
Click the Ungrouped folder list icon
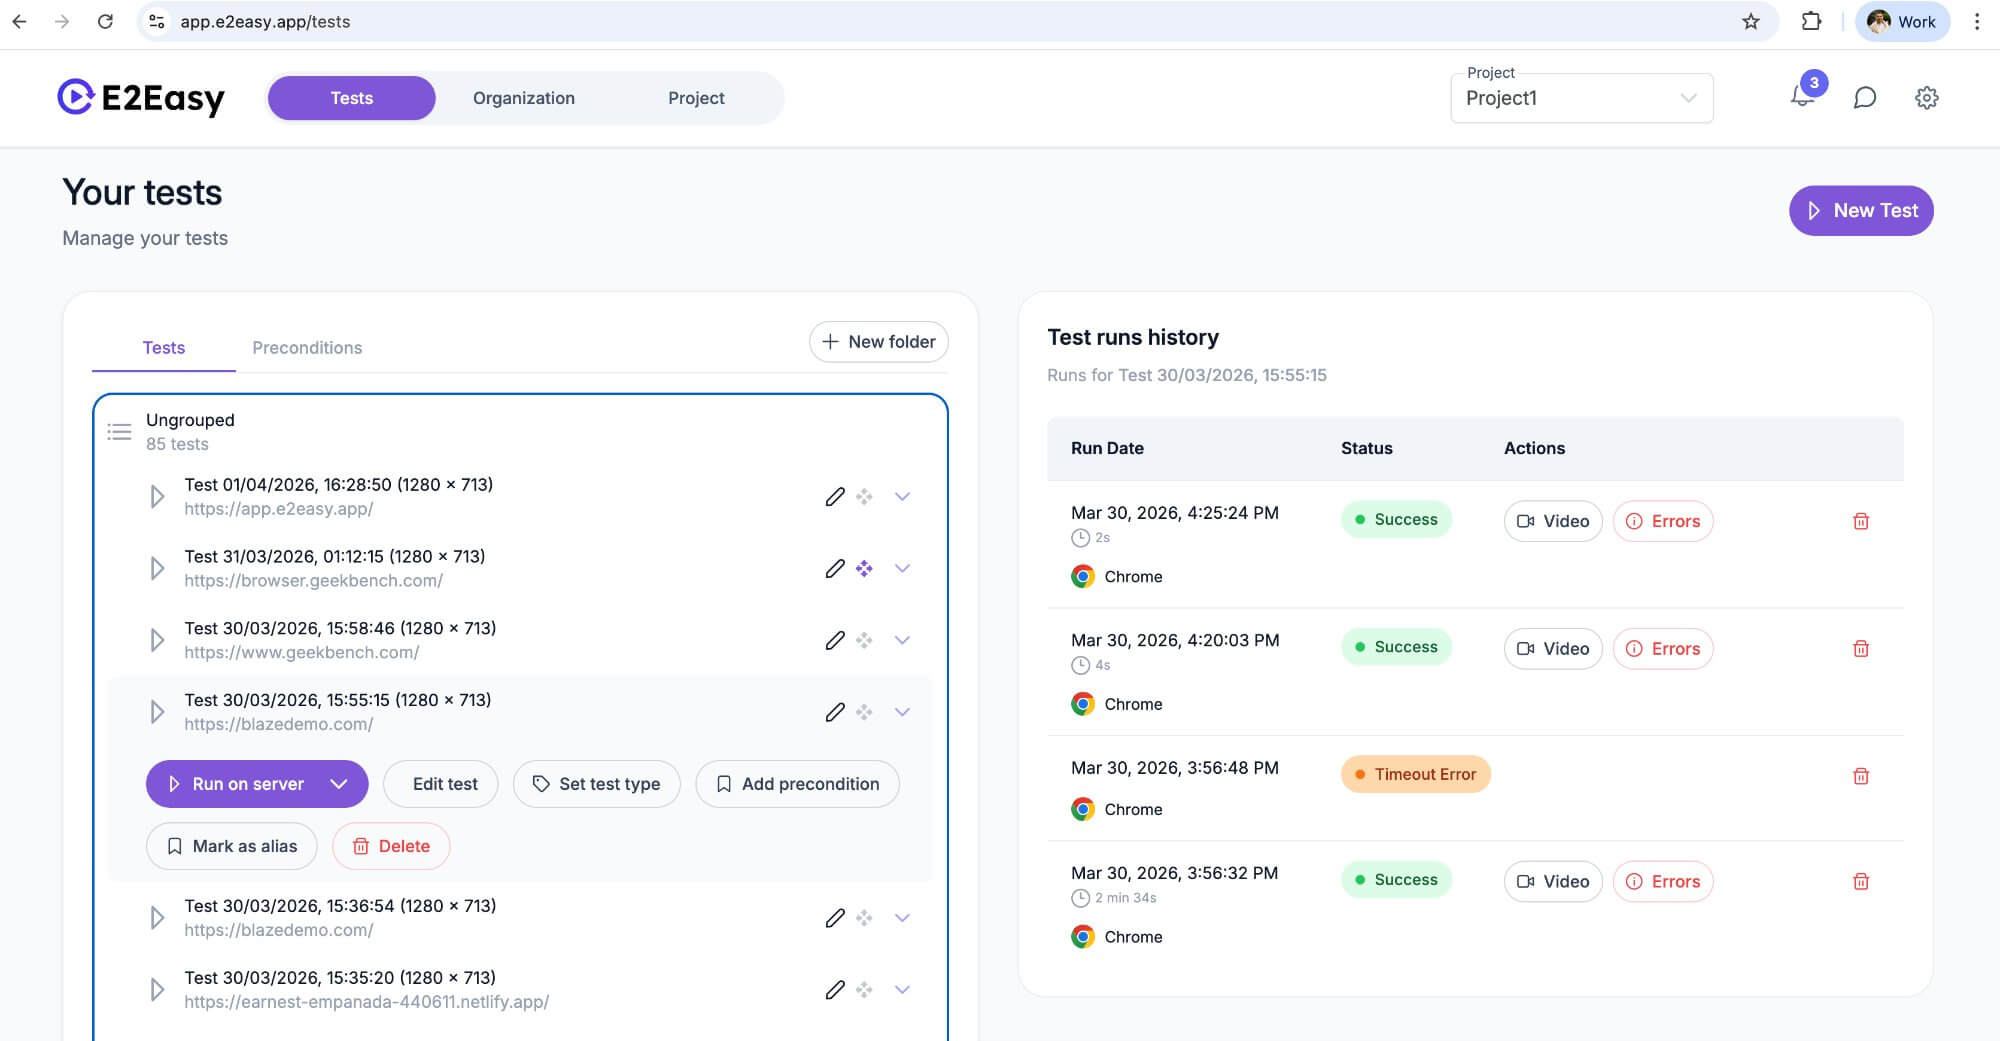119,432
